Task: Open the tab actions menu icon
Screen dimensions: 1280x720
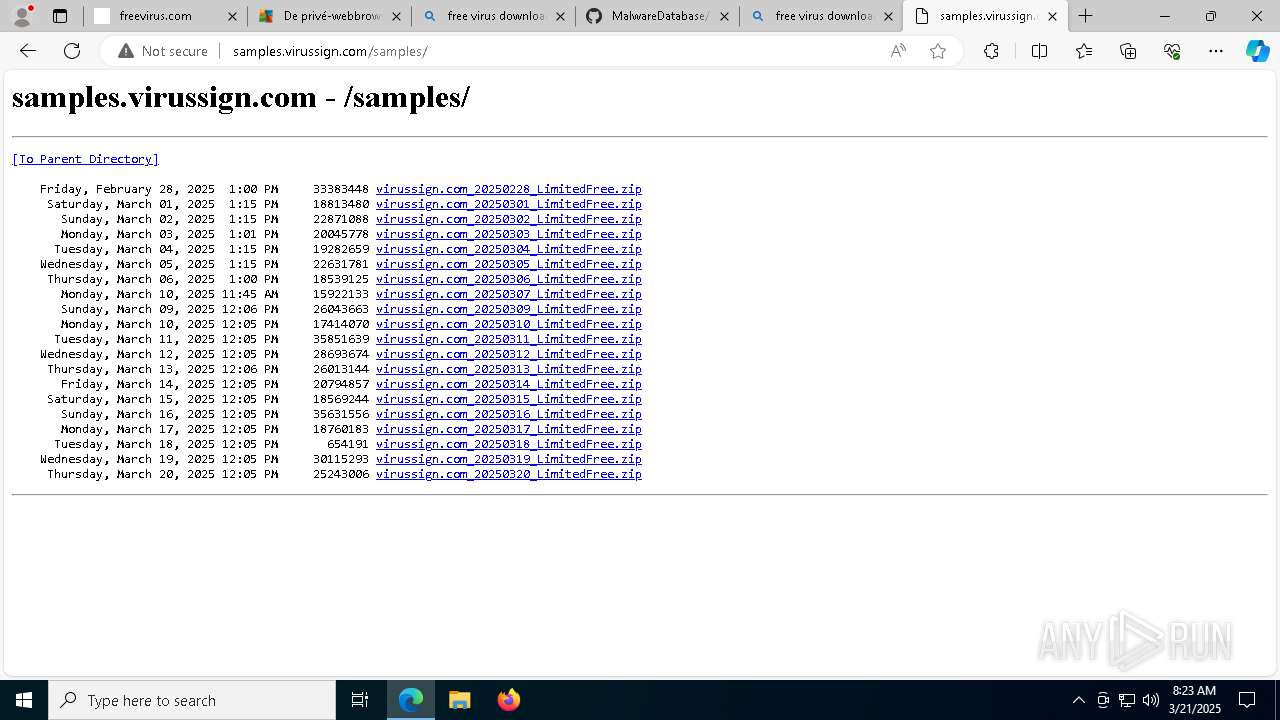Action: click(x=60, y=16)
